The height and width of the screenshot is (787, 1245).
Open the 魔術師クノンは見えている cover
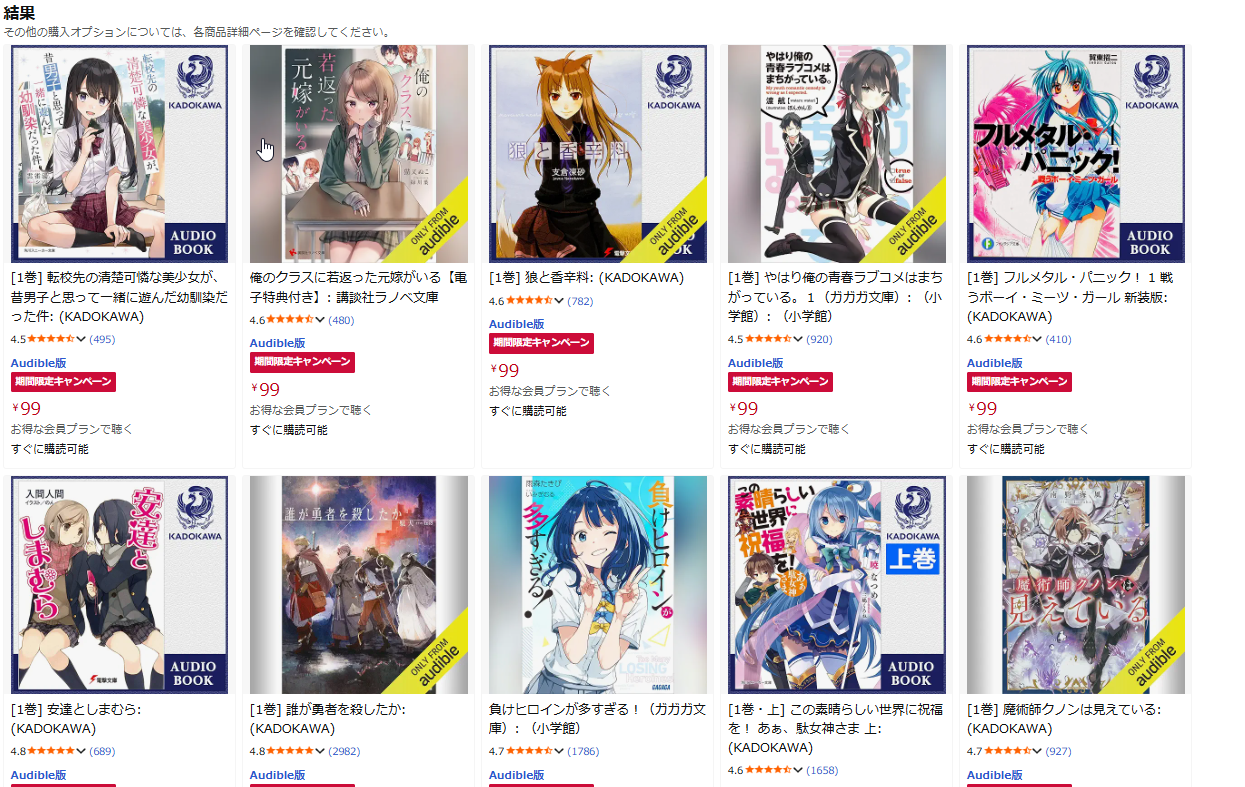click(1076, 585)
